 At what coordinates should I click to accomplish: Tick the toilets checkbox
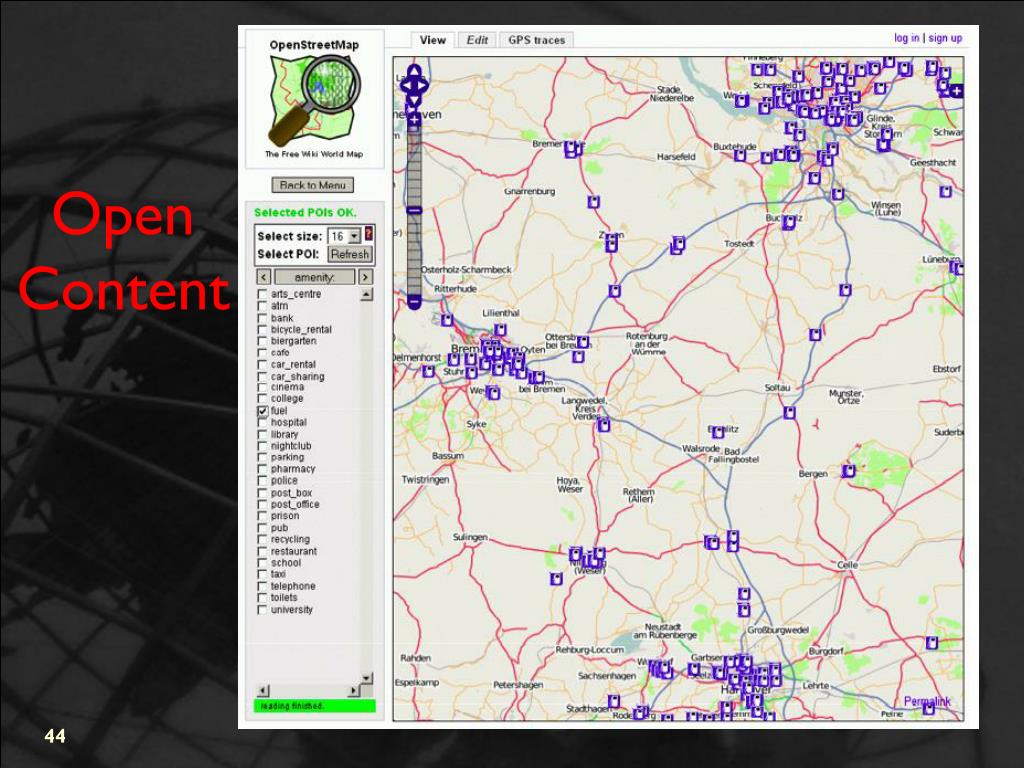pos(263,598)
